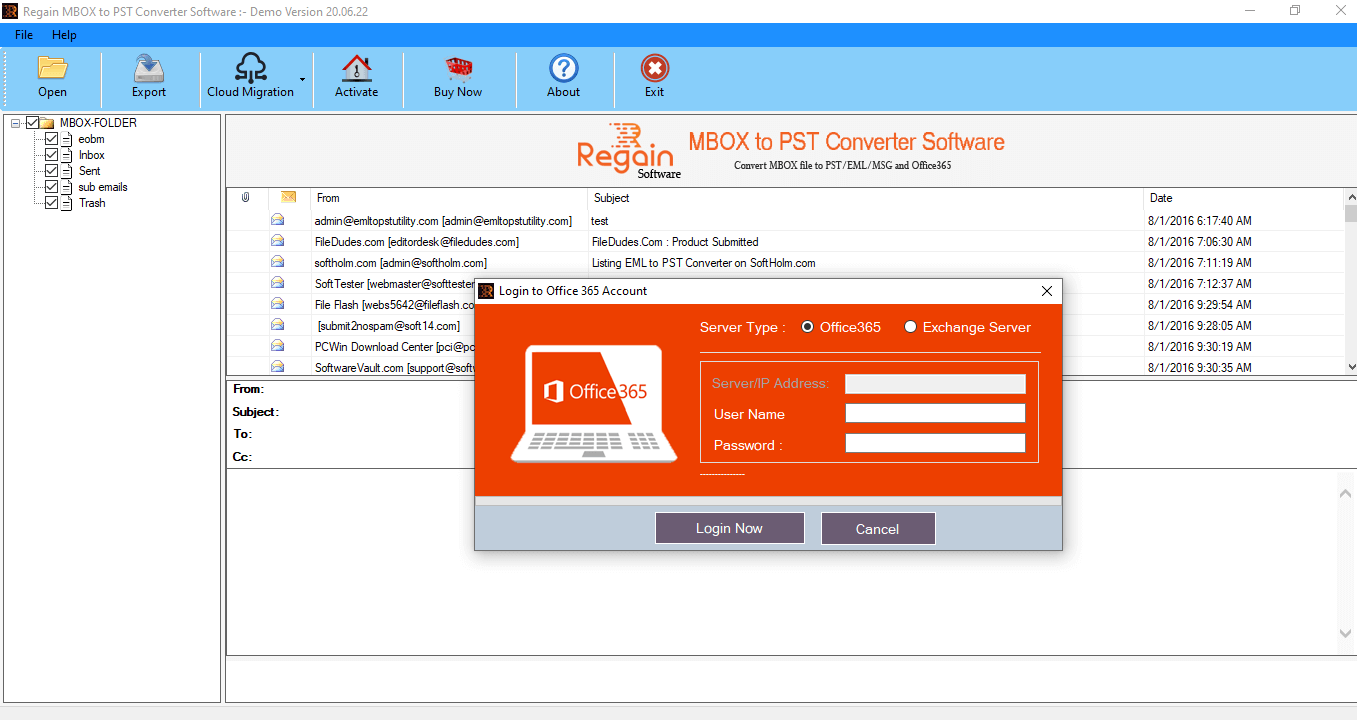Sort emails by the Date column header
This screenshot has width=1357, height=720.
[x=1244, y=198]
